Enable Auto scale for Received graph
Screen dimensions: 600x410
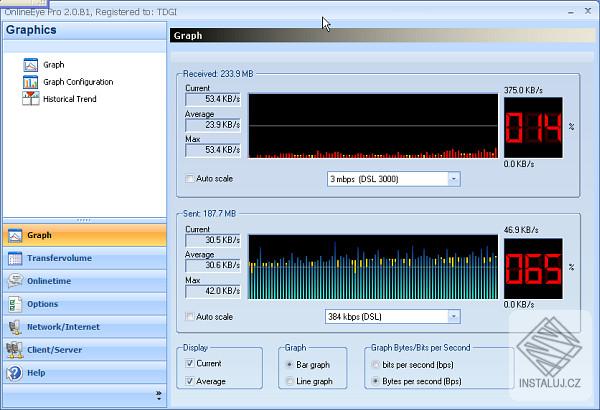coord(191,179)
